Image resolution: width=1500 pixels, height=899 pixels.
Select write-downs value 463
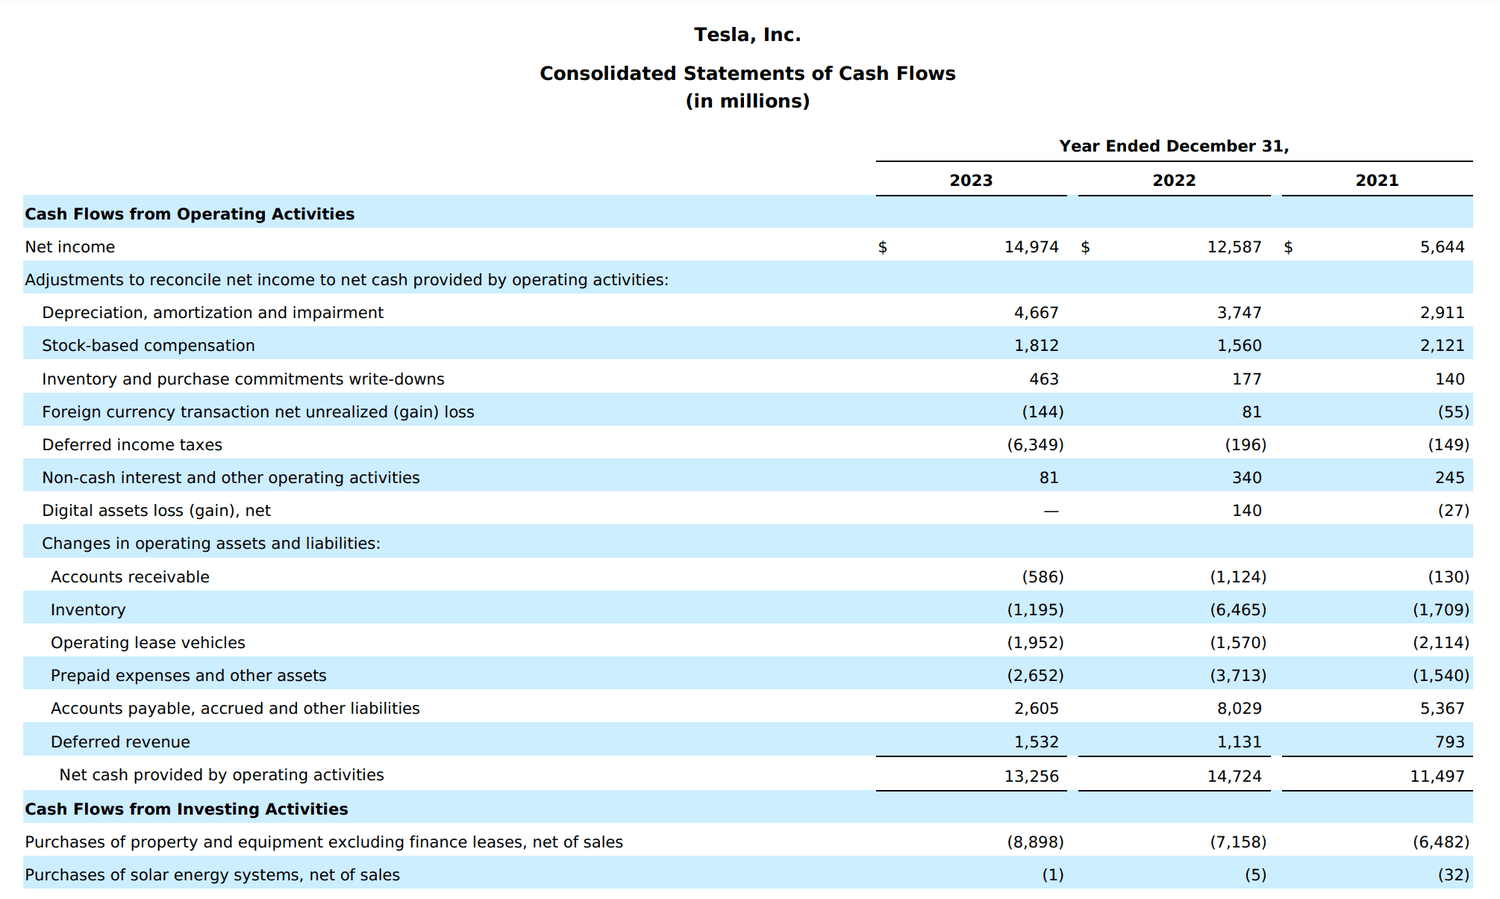(1044, 379)
